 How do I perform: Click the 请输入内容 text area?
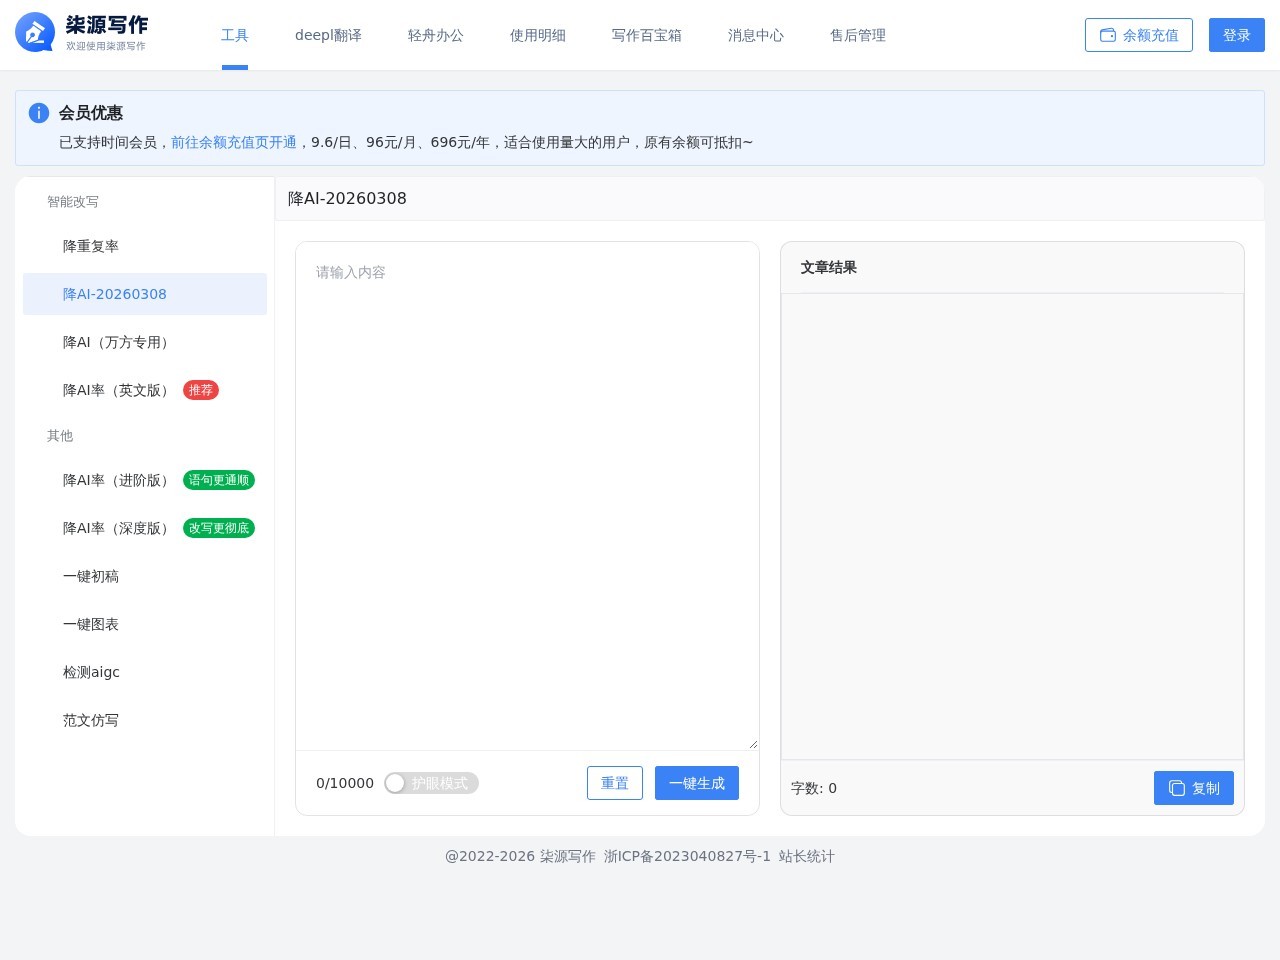click(x=527, y=496)
